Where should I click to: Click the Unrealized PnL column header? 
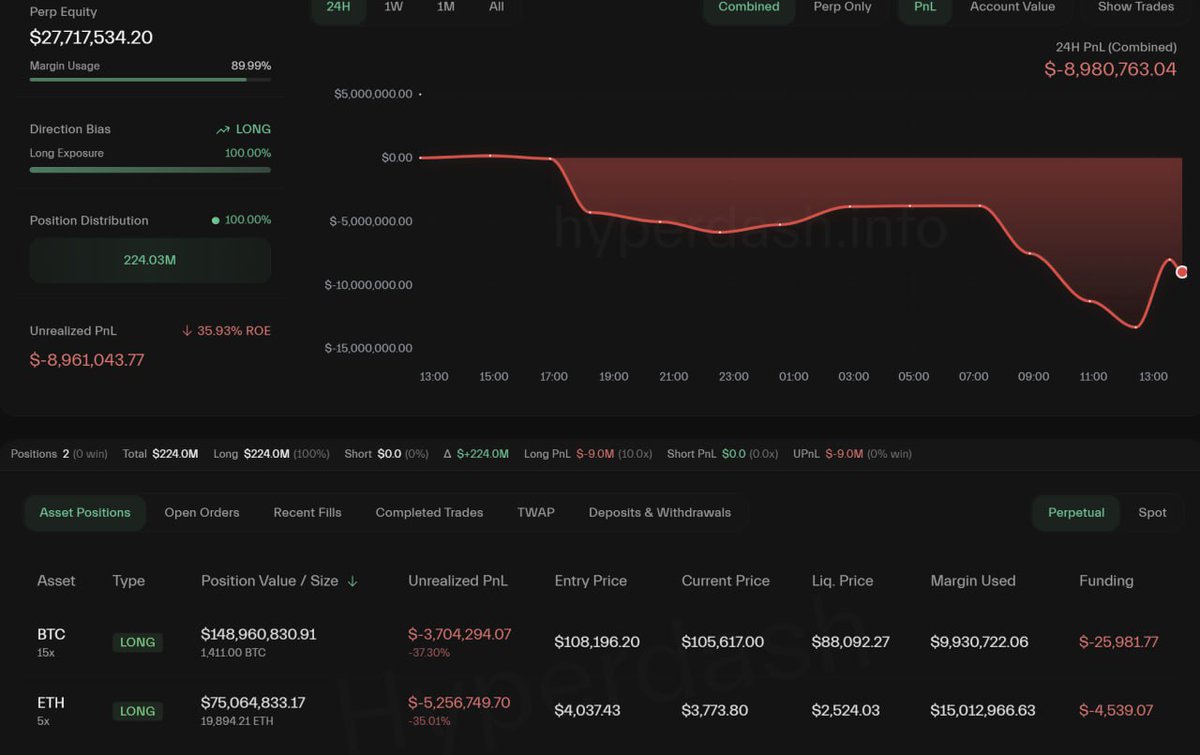[x=458, y=581]
